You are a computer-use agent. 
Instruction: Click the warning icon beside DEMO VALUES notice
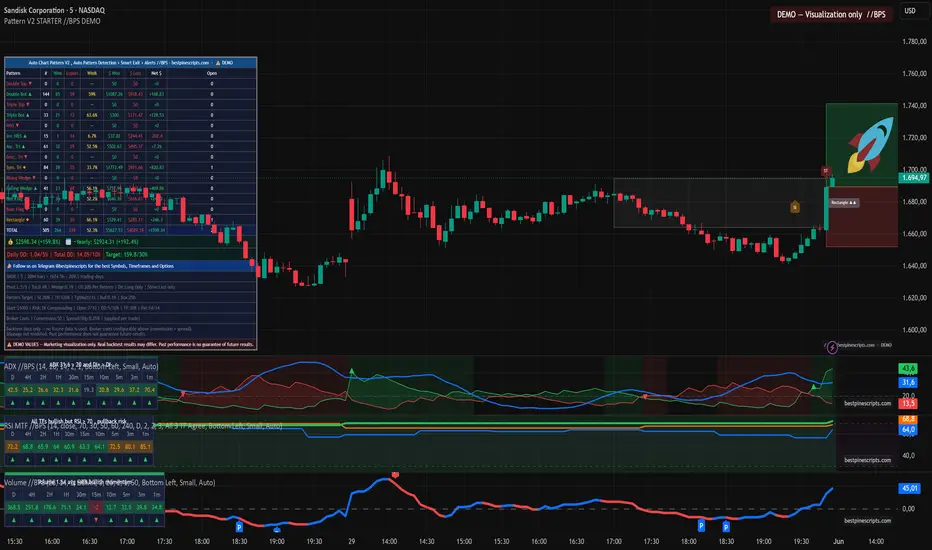tap(9, 344)
